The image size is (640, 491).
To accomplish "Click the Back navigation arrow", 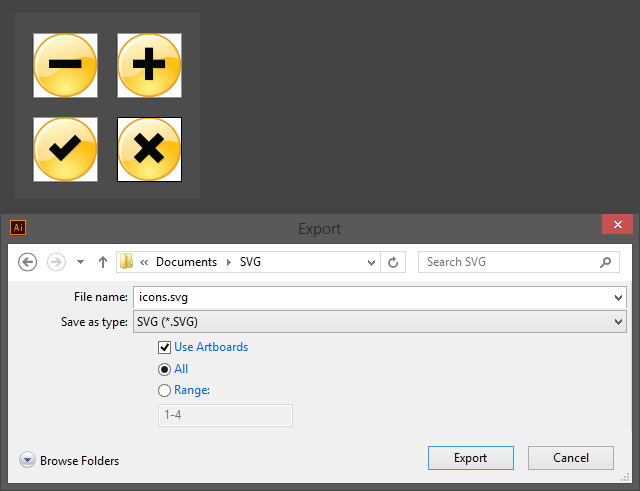I will pyautogui.click(x=28, y=262).
